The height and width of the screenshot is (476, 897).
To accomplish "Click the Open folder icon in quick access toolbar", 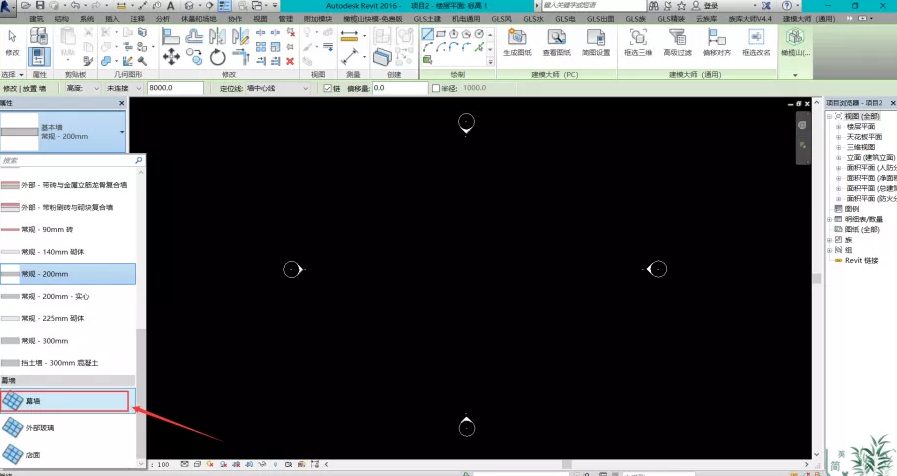I will point(26,6).
